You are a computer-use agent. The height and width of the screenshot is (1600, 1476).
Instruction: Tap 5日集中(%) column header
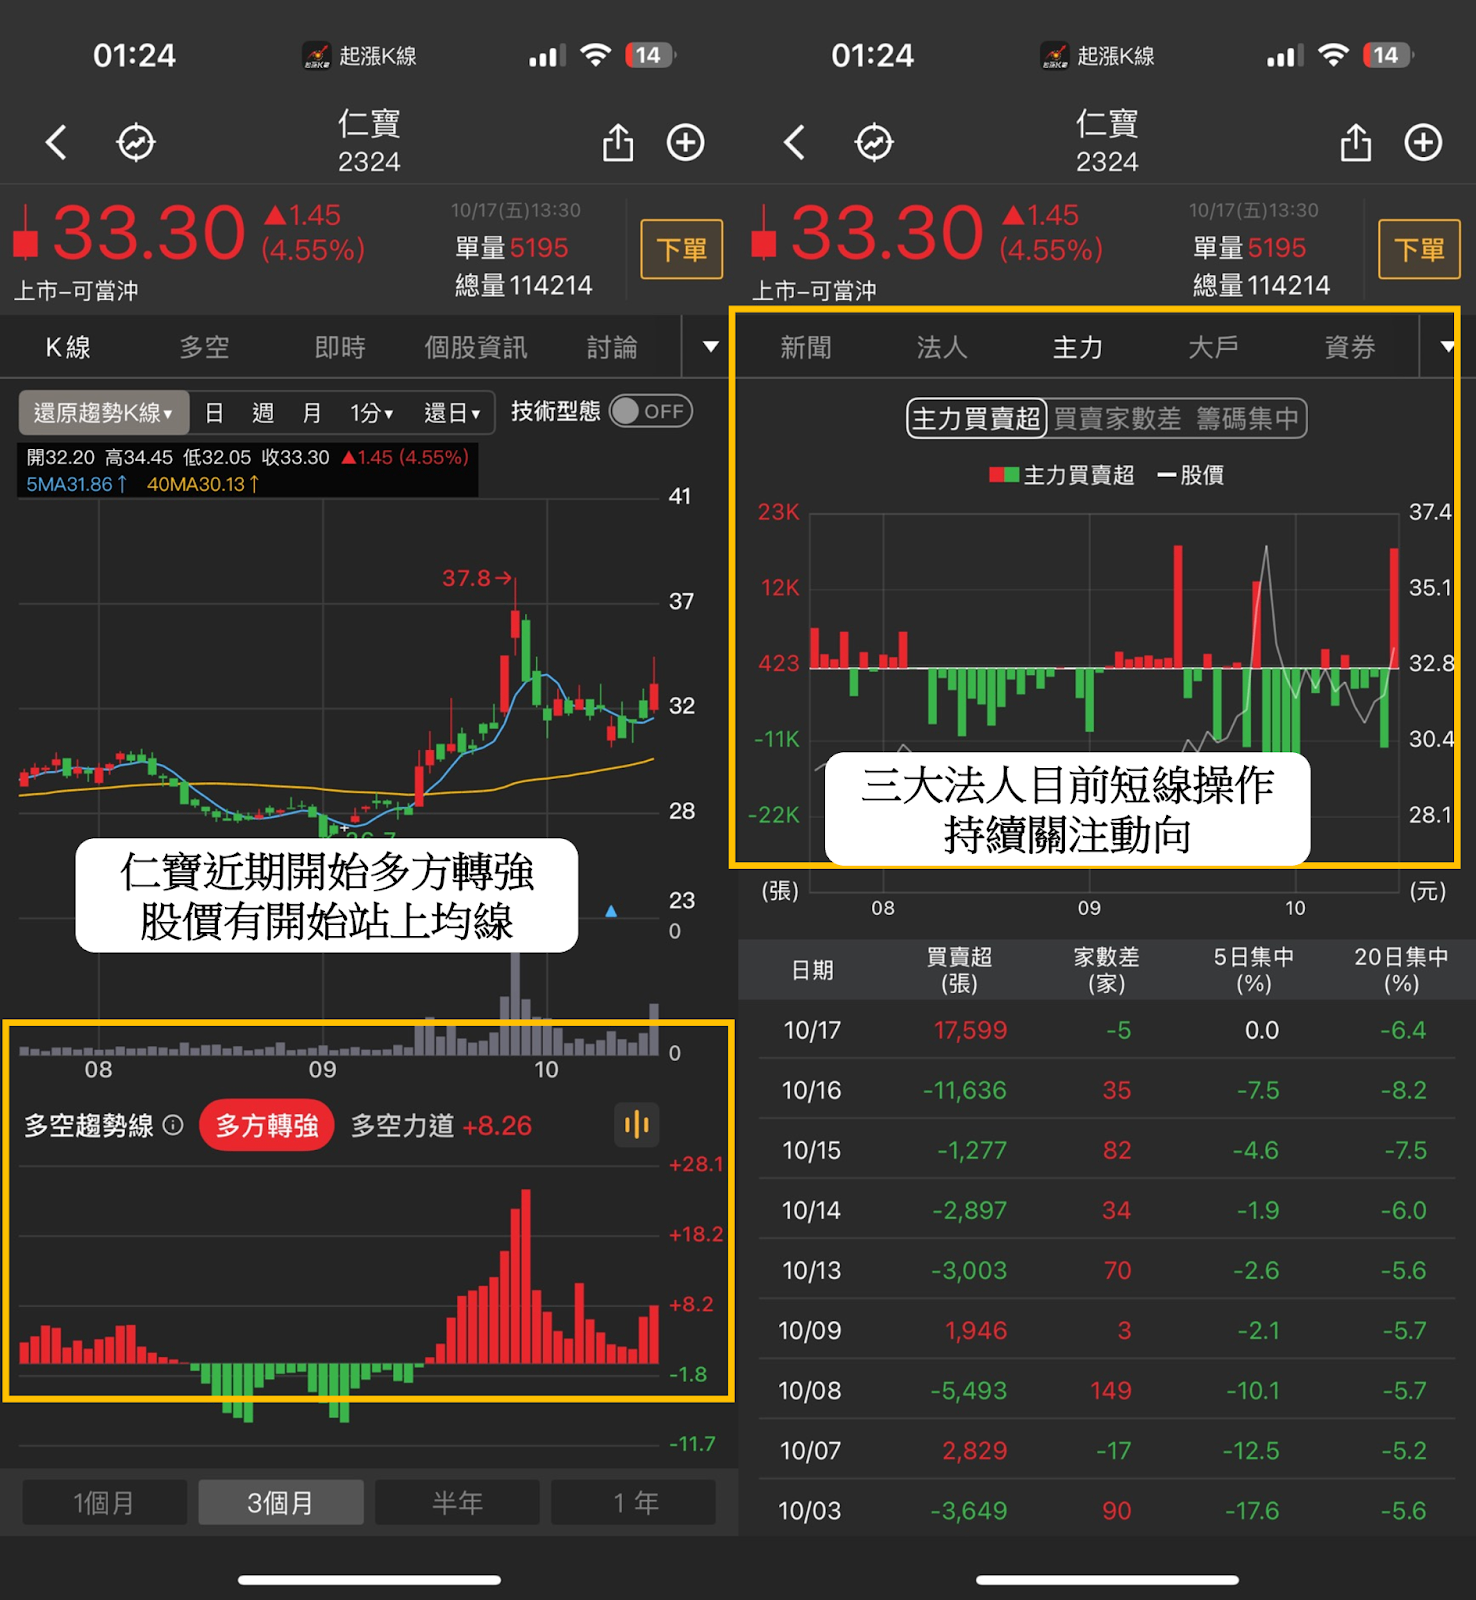coord(1254,970)
